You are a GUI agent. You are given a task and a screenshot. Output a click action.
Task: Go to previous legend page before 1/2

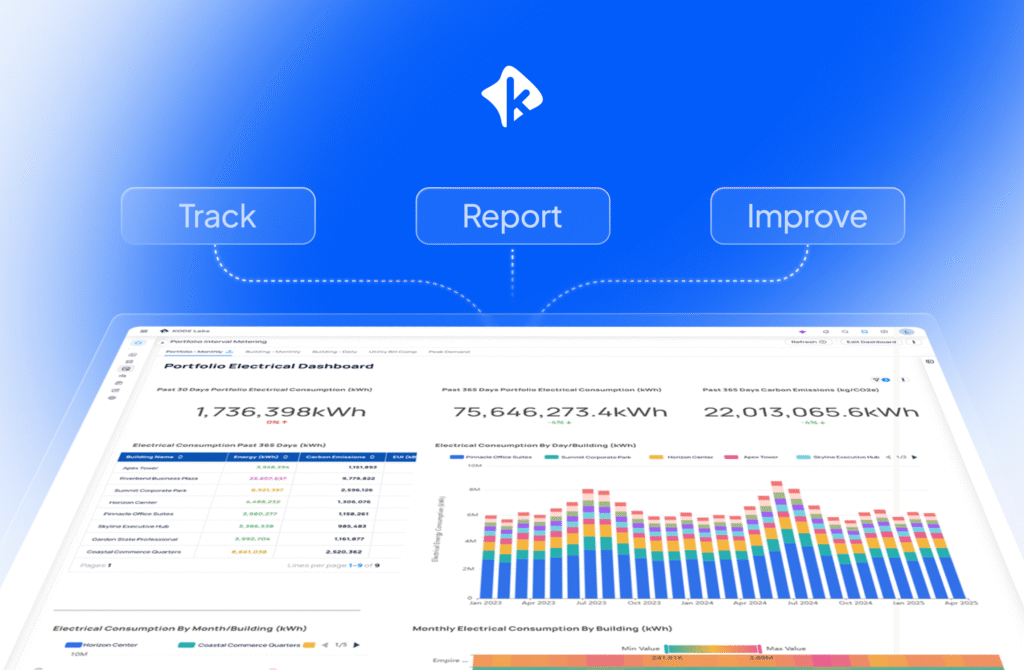click(888, 457)
